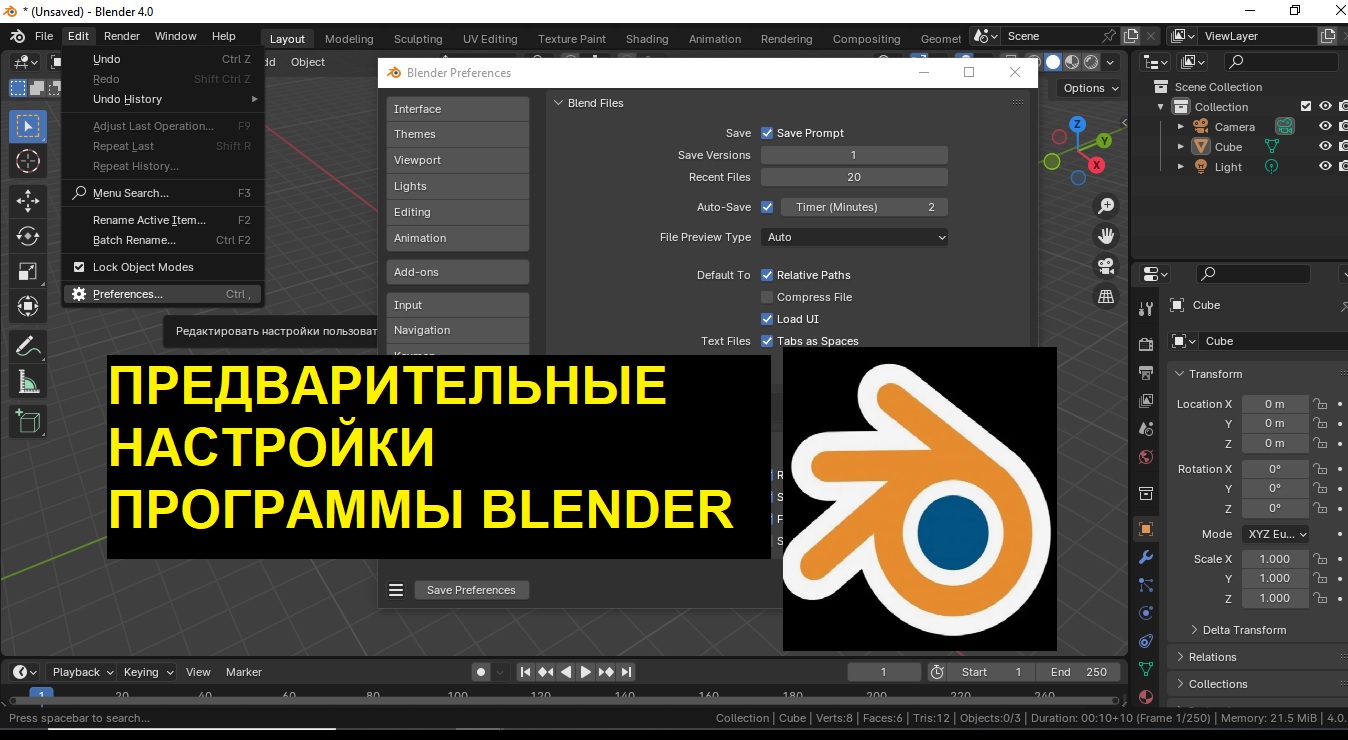Image resolution: width=1348 pixels, height=740 pixels.
Task: Expand the Delta Transform panel
Action: [1244, 630]
